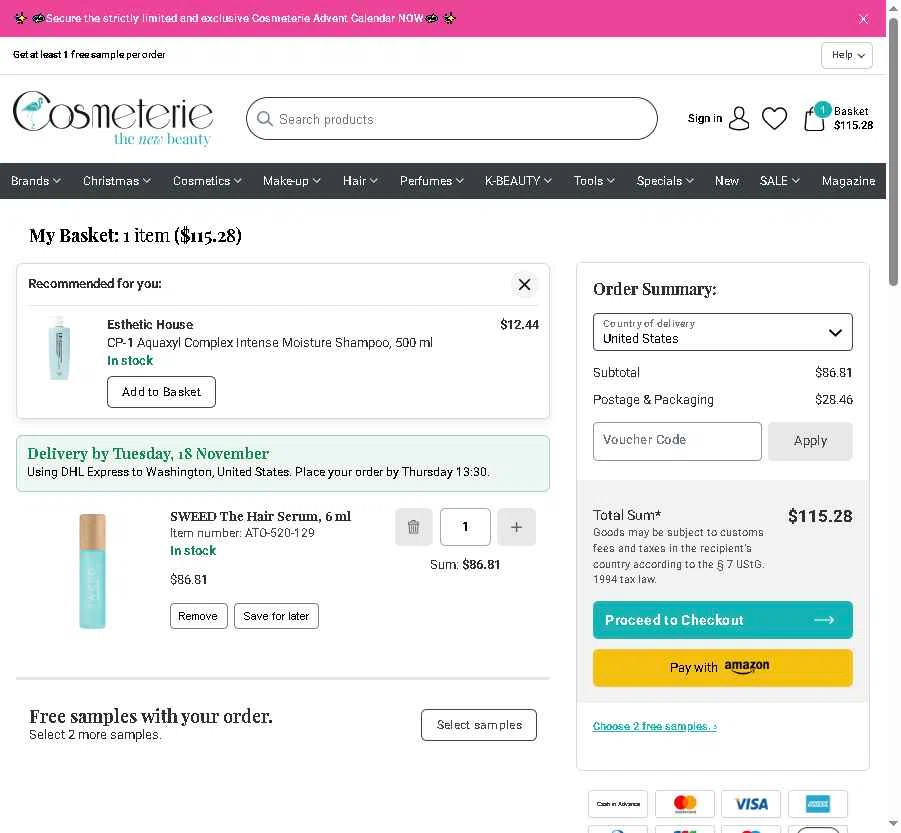Expand the Tools menu
Screen dimensions: 901x833
pyautogui.click(x=594, y=181)
